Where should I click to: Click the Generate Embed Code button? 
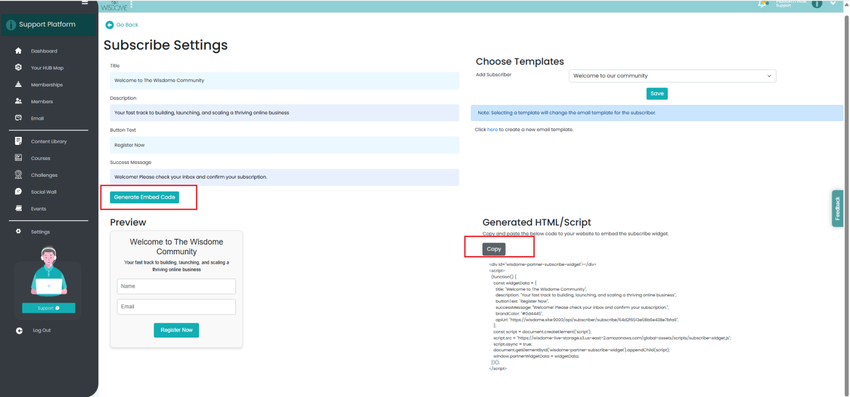[x=145, y=197]
